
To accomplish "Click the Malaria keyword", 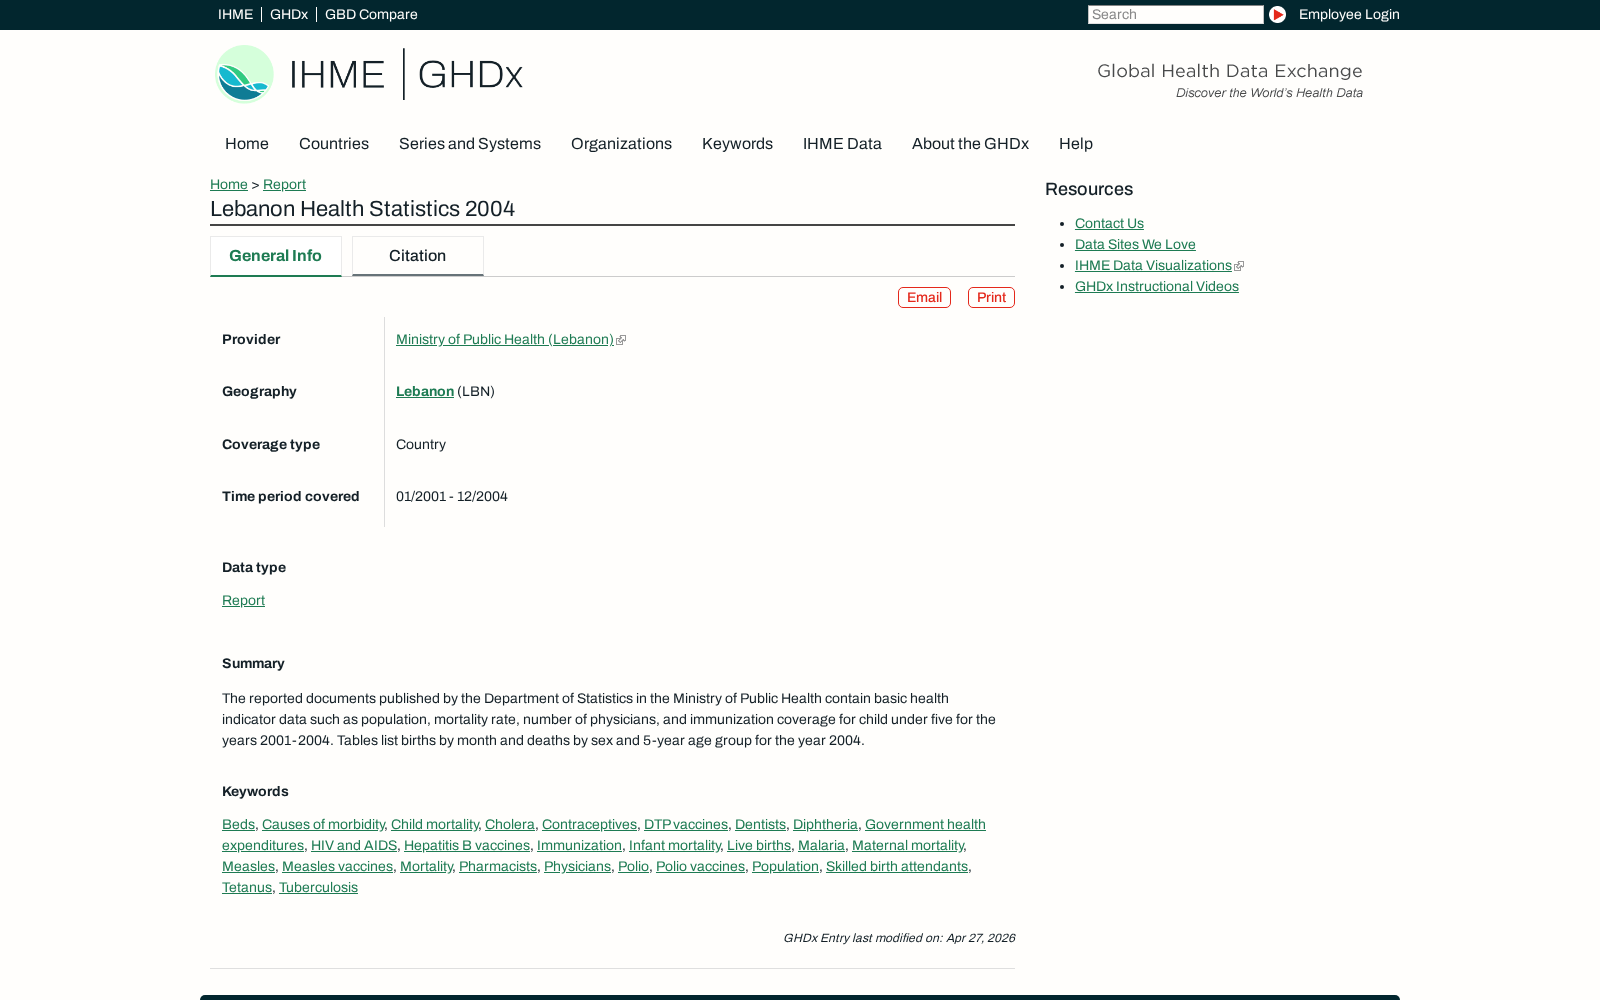I will tap(821, 845).
